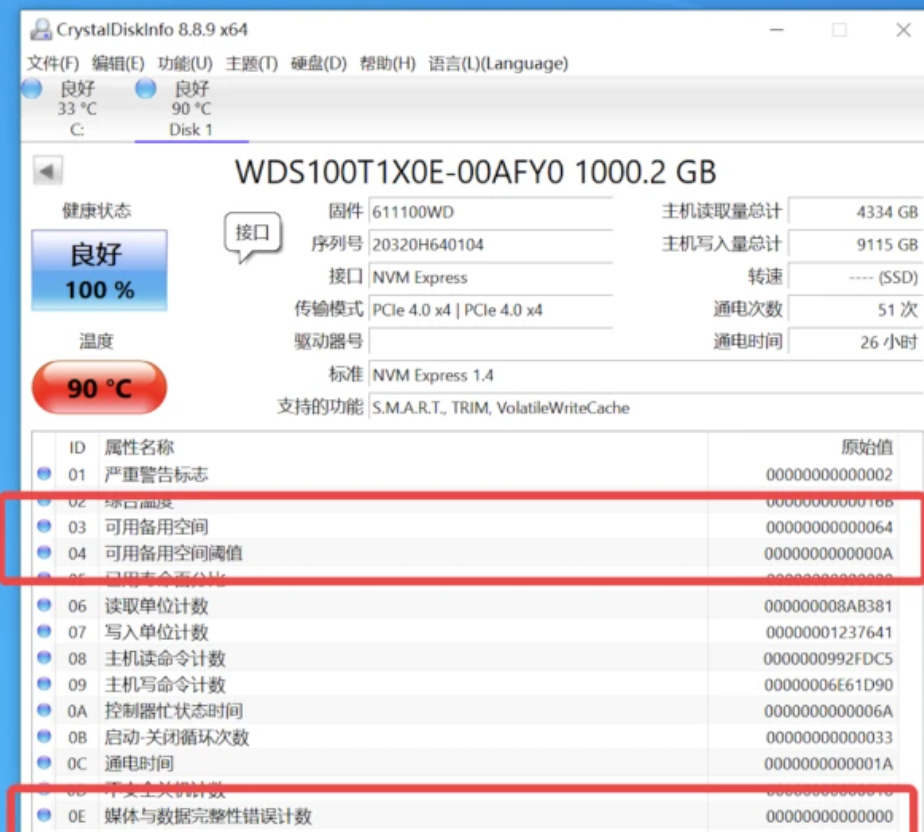The height and width of the screenshot is (832, 924).
Task: Open the 编辑(E) menu
Action: tap(118, 63)
